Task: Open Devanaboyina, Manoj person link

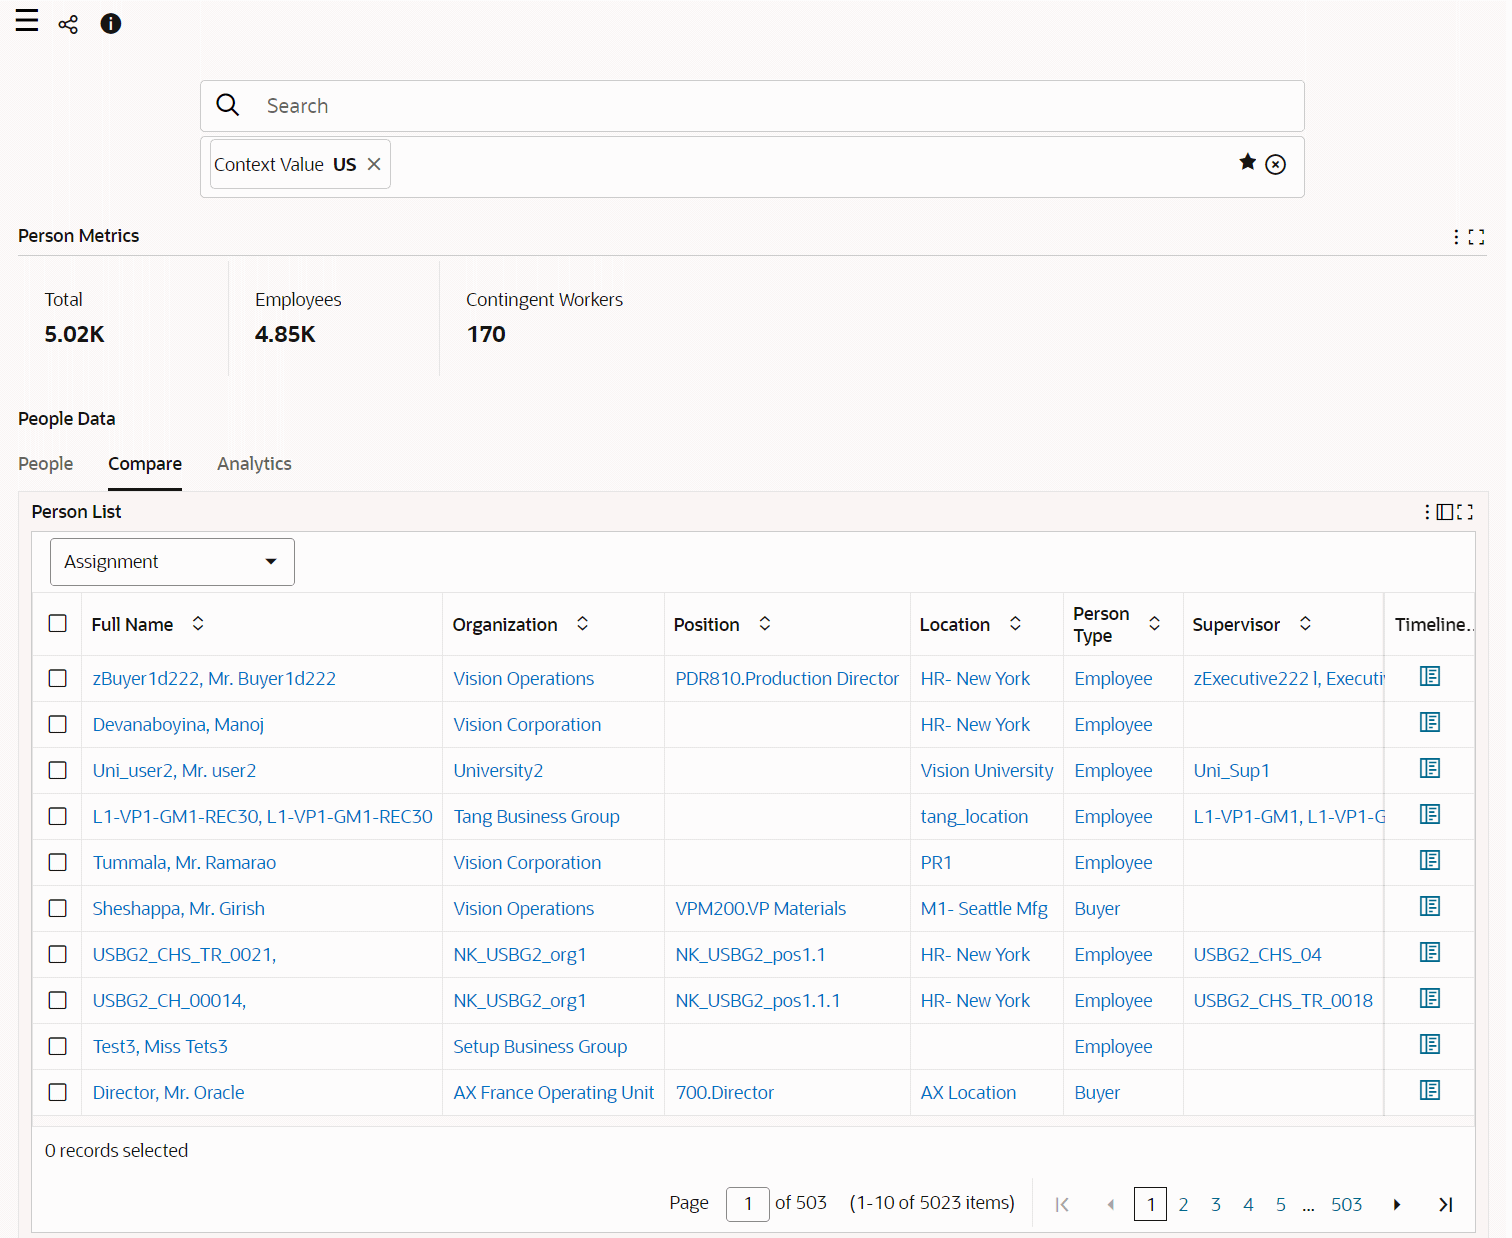Action: point(178,725)
